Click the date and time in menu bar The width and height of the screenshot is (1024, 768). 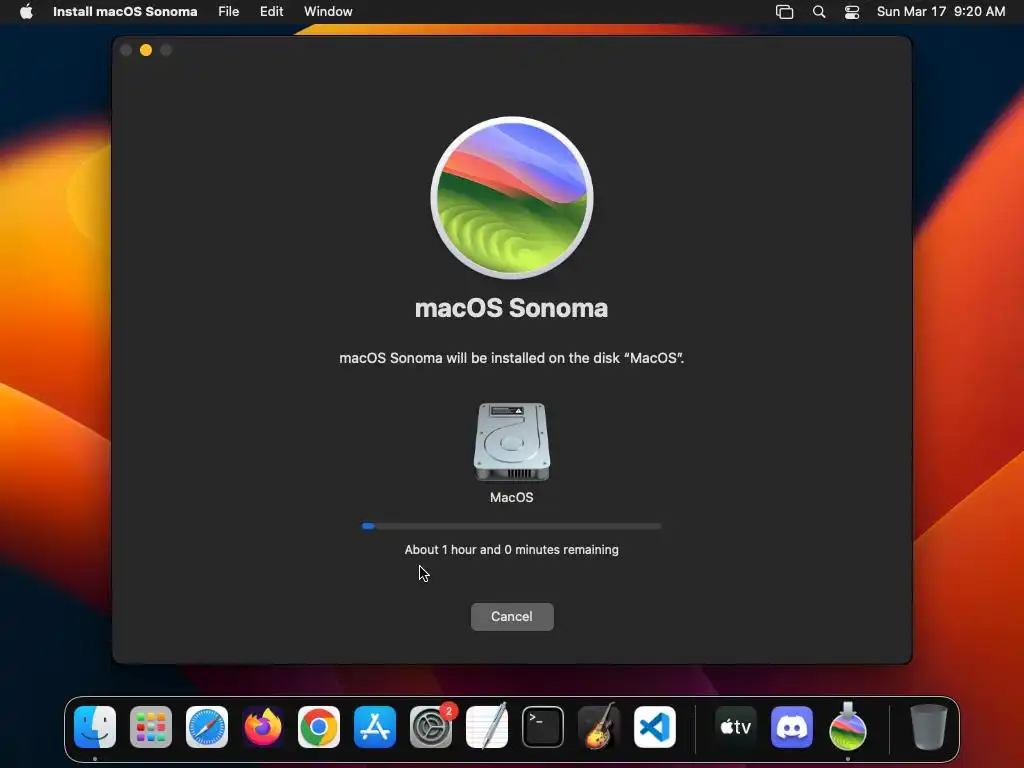[940, 12]
